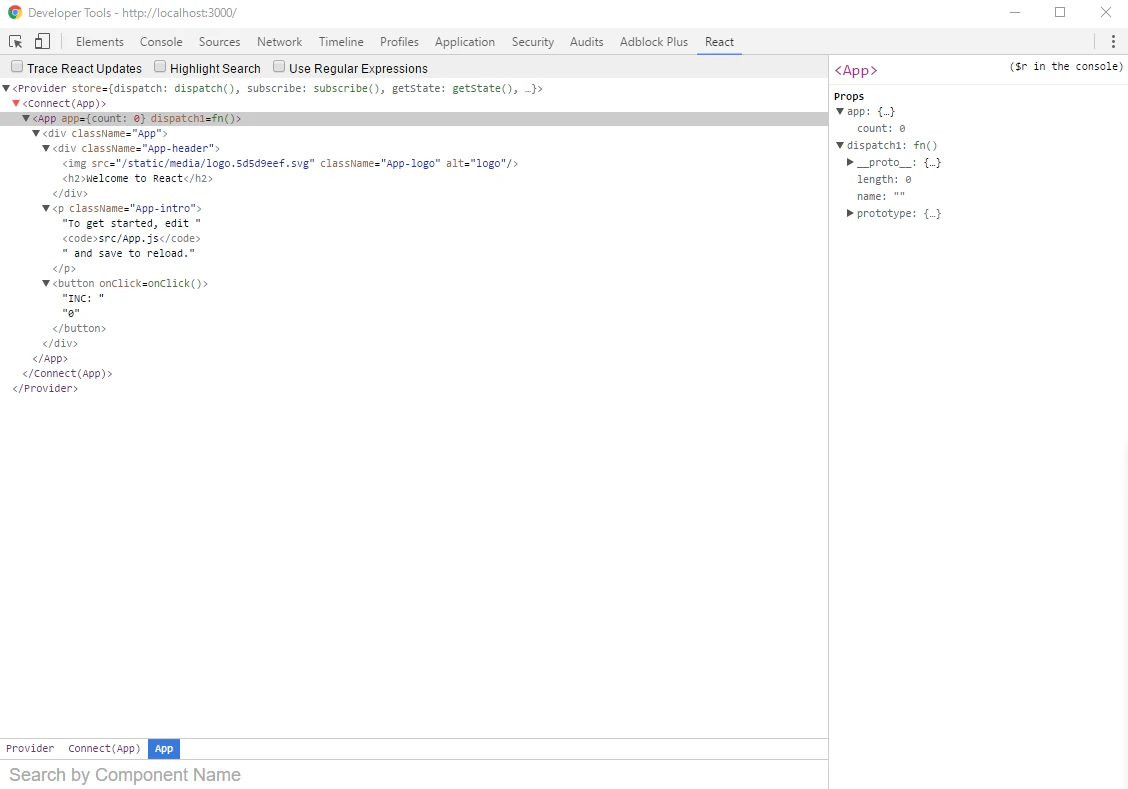Viewport: 1128px width, 789px height.
Task: Click the "0" text node under button
Action: (71, 314)
